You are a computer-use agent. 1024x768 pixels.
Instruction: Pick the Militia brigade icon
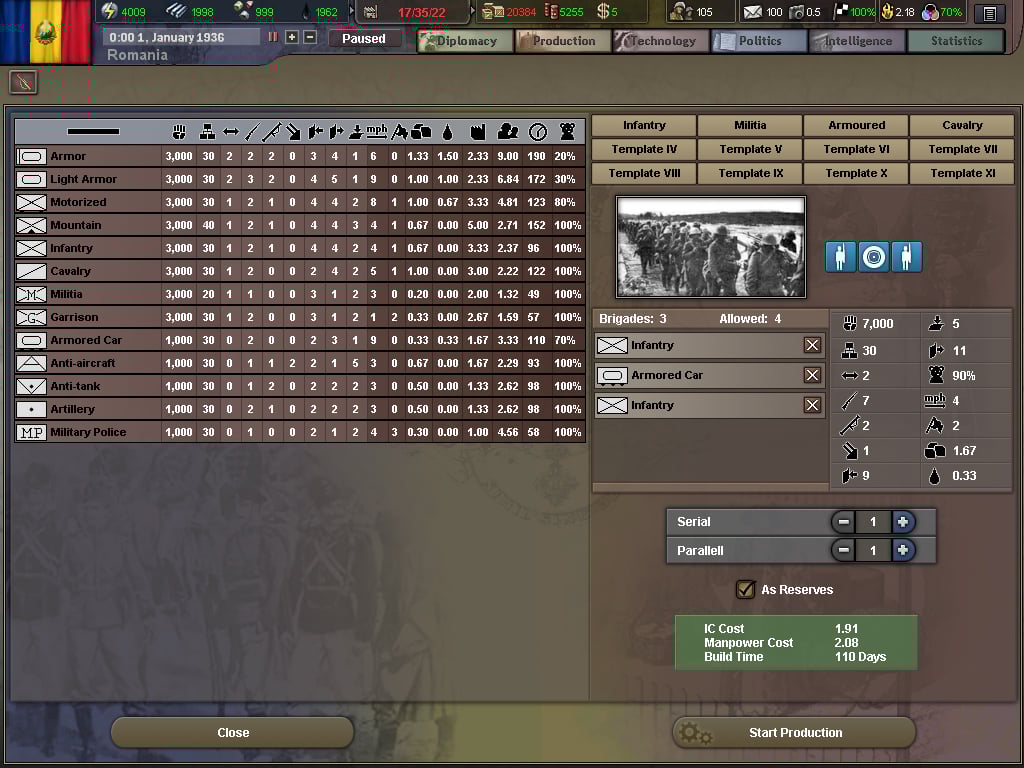[x=31, y=294]
